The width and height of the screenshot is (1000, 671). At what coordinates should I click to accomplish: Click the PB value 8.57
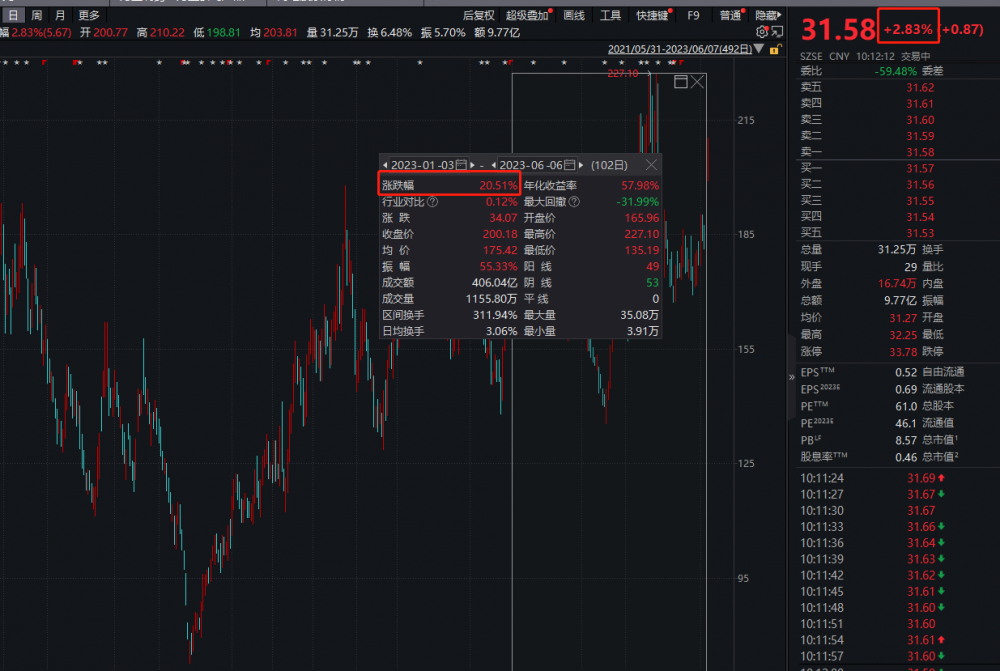coord(906,440)
